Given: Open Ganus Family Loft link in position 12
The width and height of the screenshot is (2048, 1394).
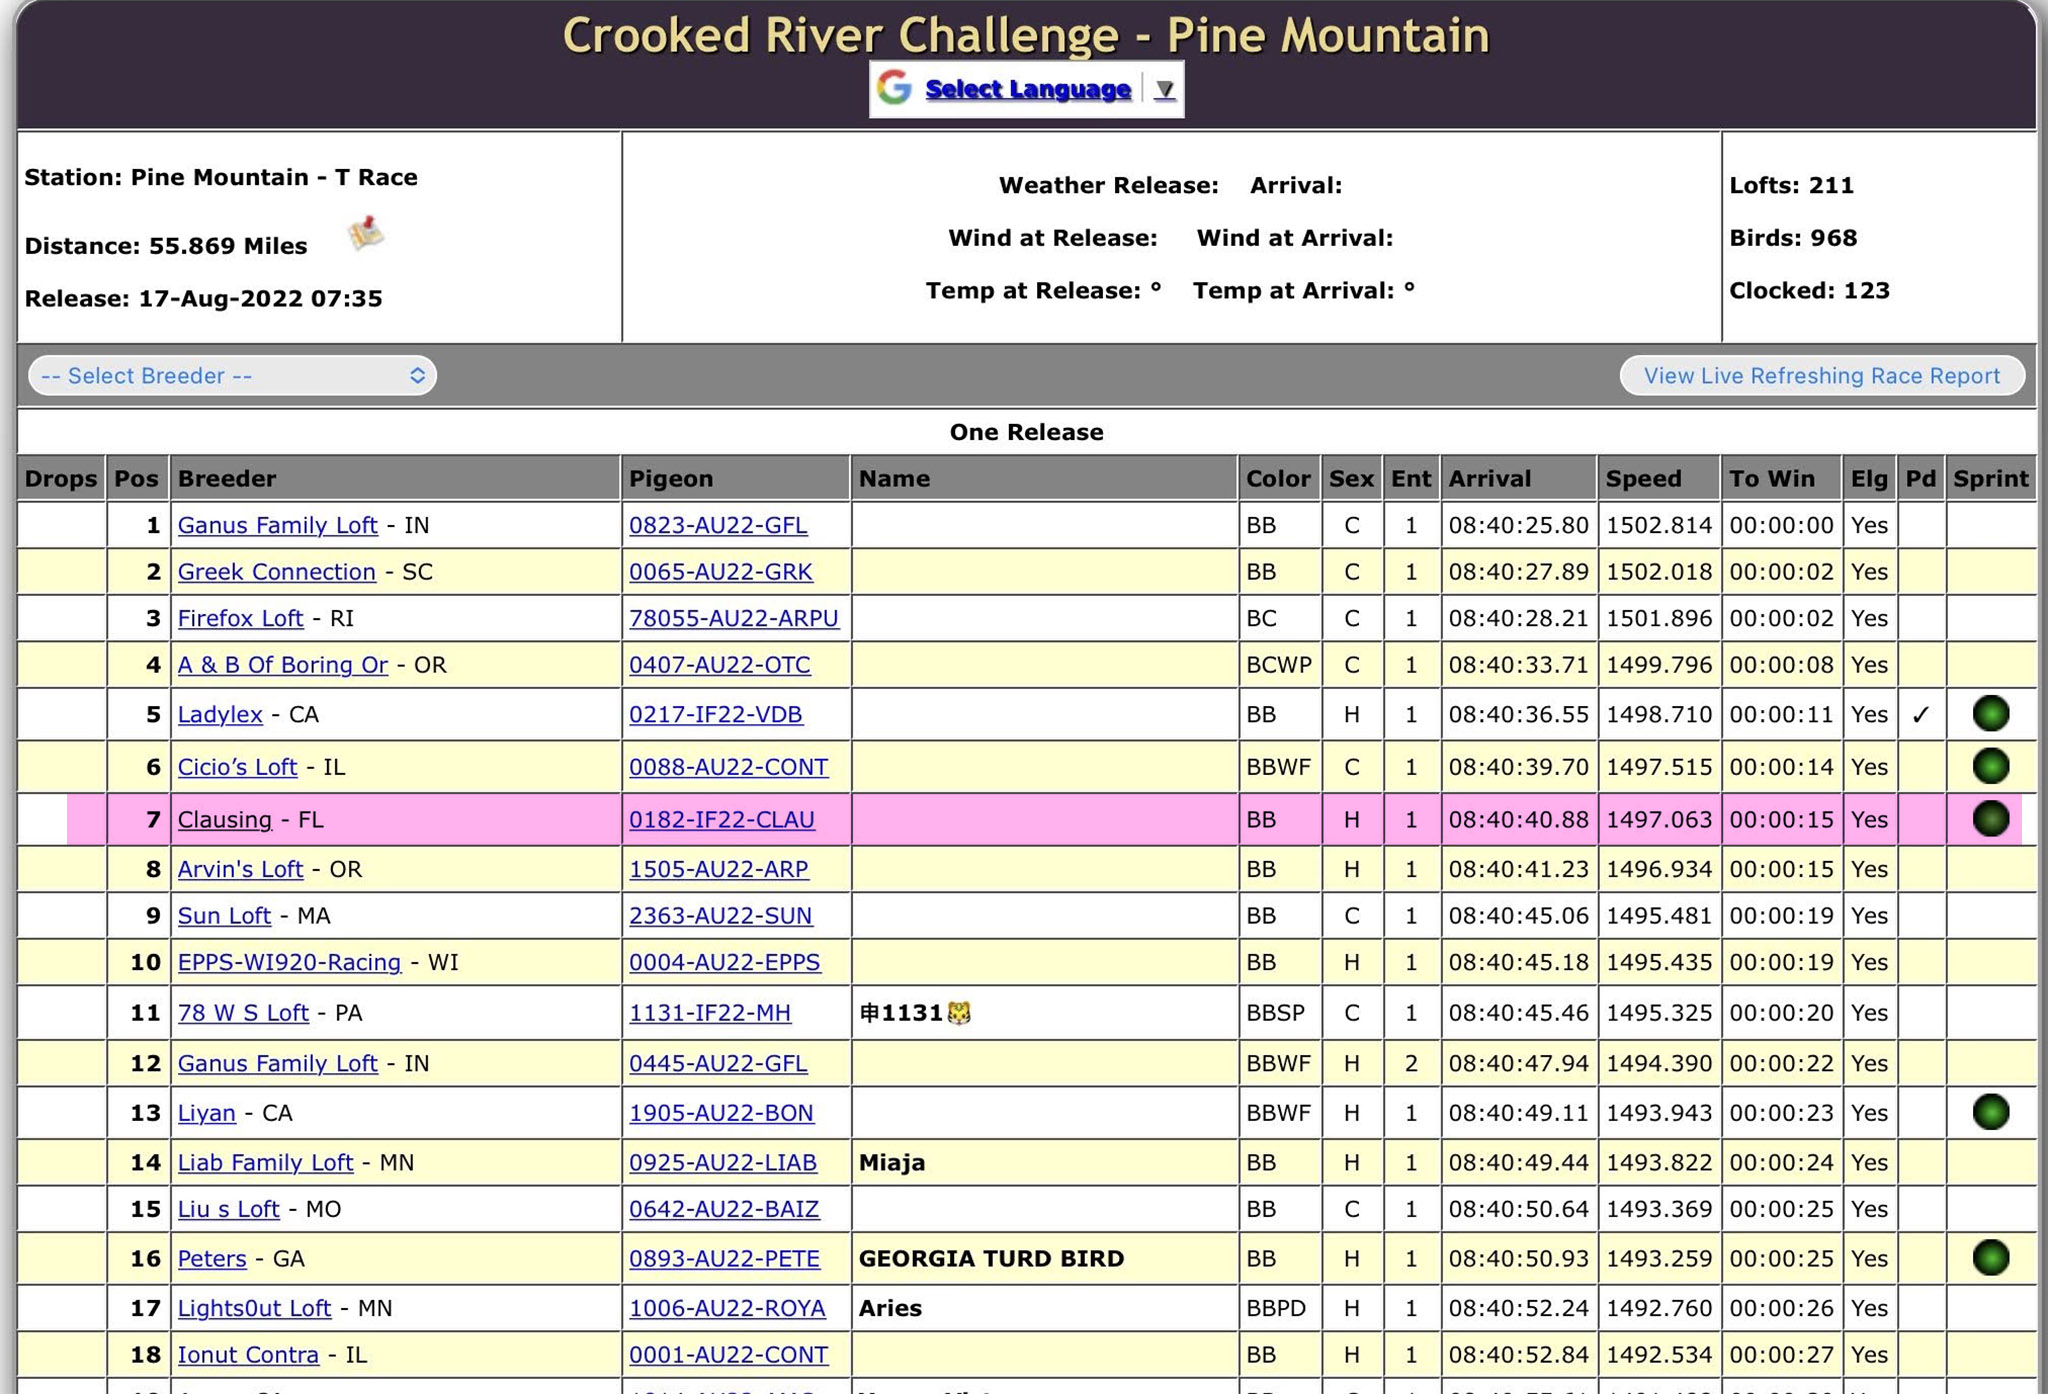Looking at the screenshot, I should [x=277, y=1063].
